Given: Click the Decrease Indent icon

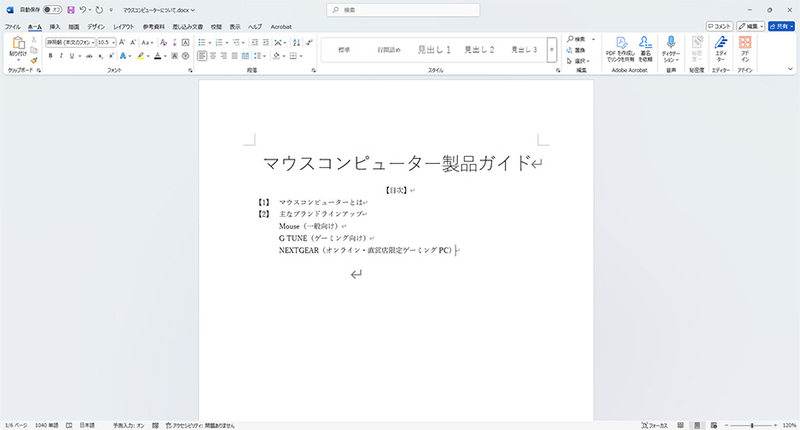Looking at the screenshot, I should (255, 42).
